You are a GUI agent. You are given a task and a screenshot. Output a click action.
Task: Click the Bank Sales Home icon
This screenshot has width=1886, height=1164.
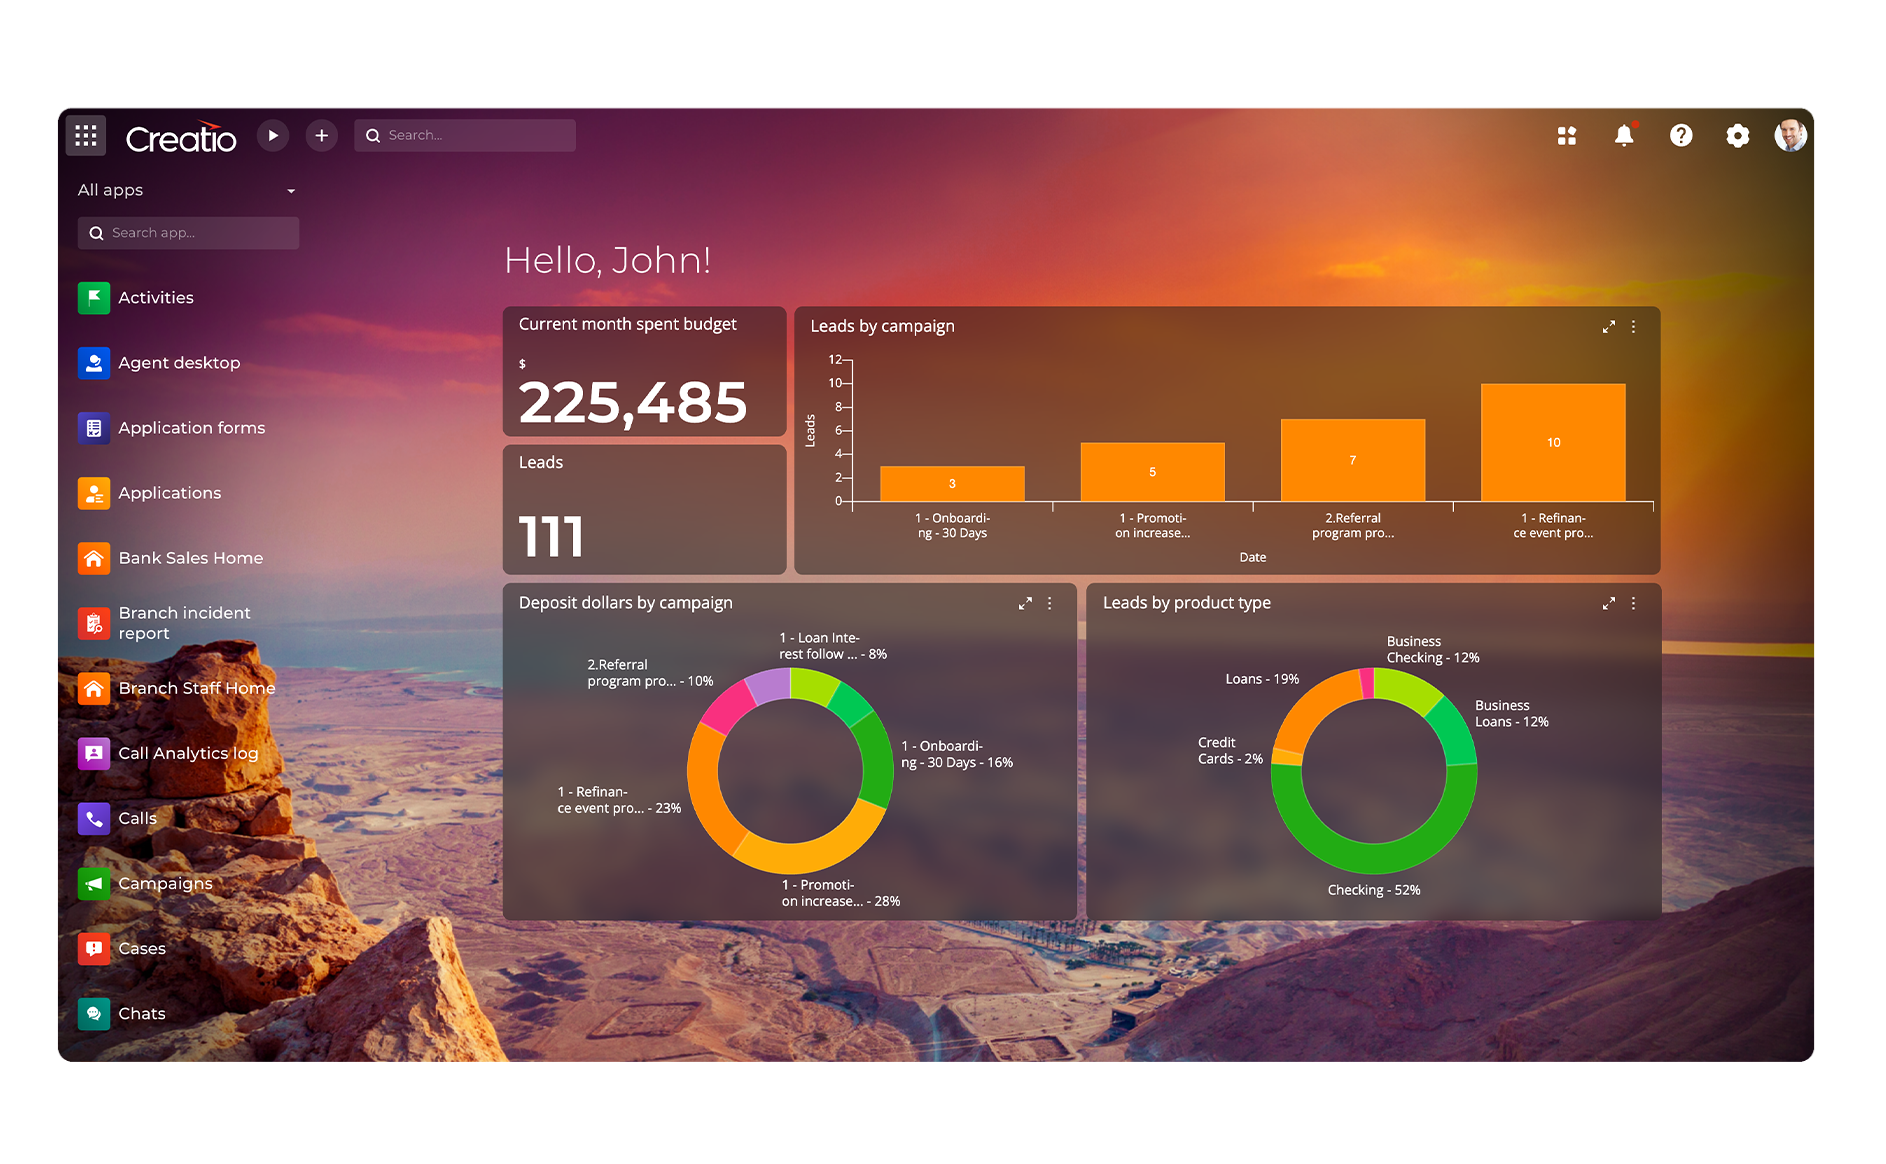pyautogui.click(x=94, y=557)
